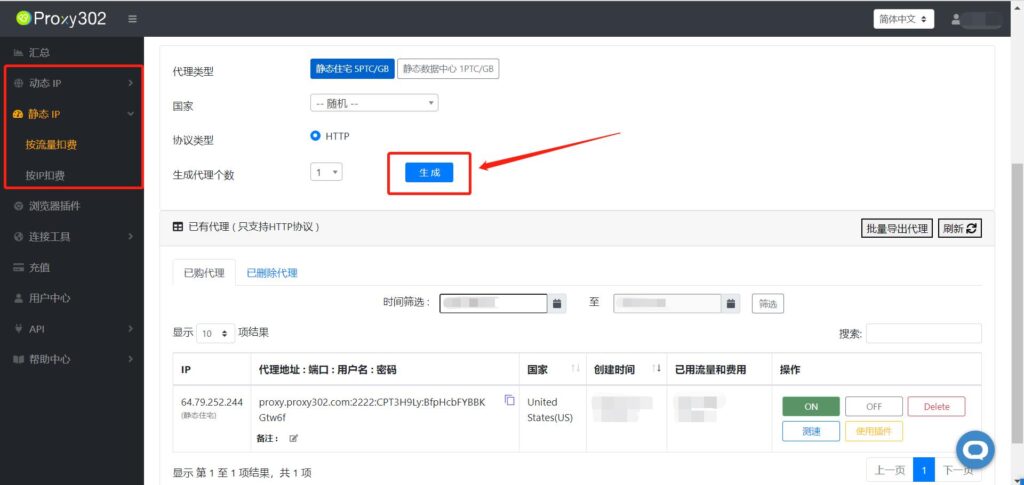The height and width of the screenshot is (485, 1024).
Task: Select 按IP扣费 submenu item
Action: (x=45, y=175)
